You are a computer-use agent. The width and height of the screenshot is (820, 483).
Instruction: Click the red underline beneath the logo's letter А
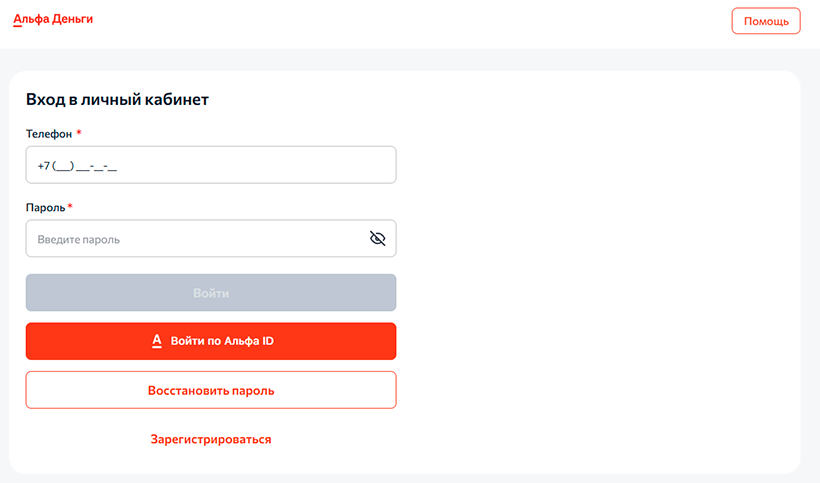click(x=16, y=25)
